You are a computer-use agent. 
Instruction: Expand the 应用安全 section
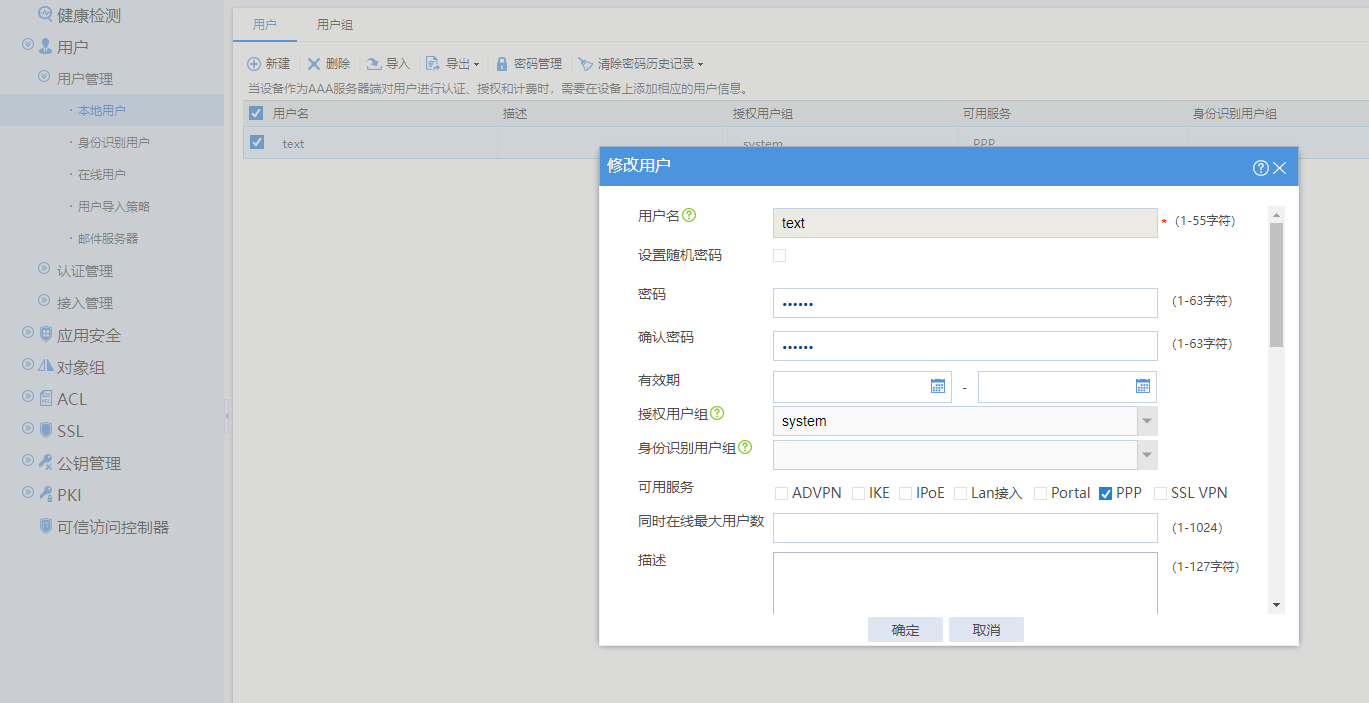tap(28, 333)
